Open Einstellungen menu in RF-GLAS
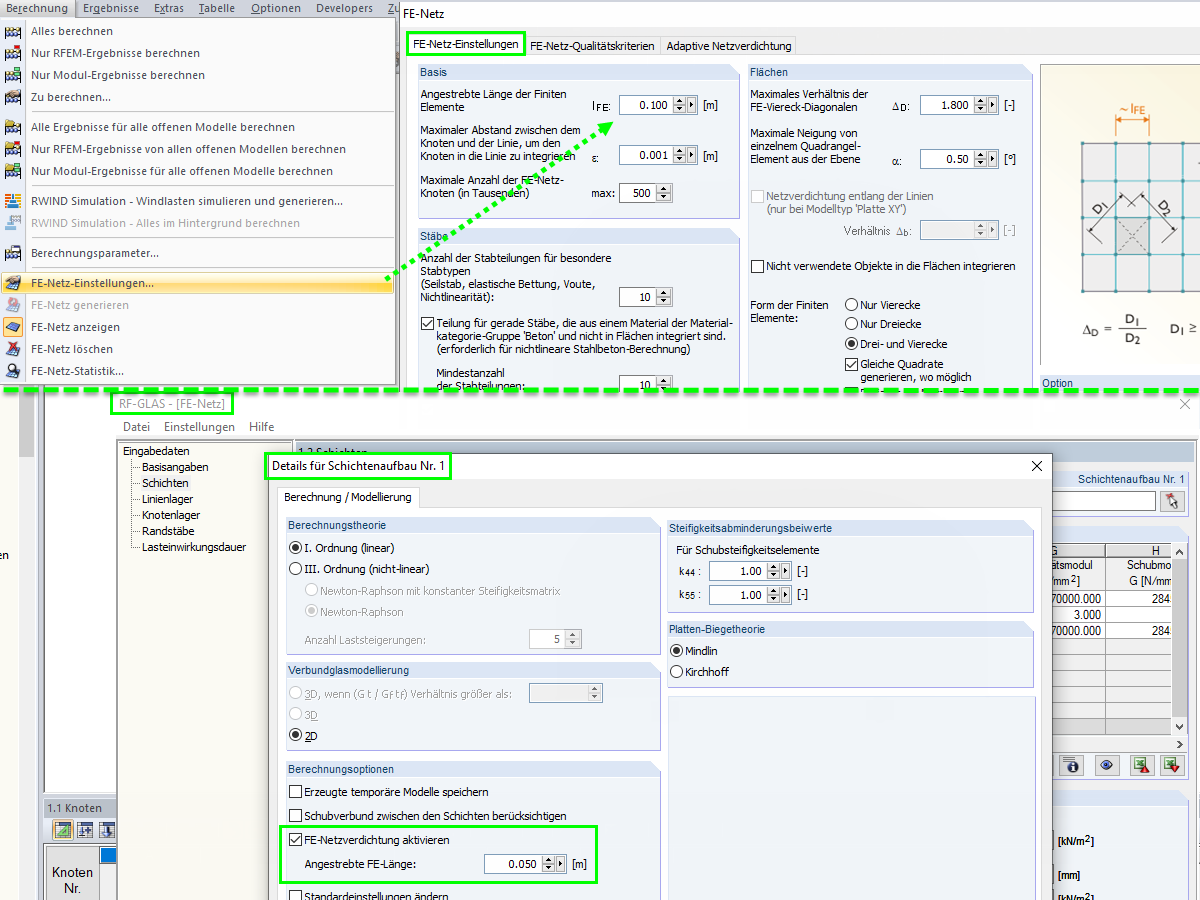The height and width of the screenshot is (900, 1200). click(200, 427)
